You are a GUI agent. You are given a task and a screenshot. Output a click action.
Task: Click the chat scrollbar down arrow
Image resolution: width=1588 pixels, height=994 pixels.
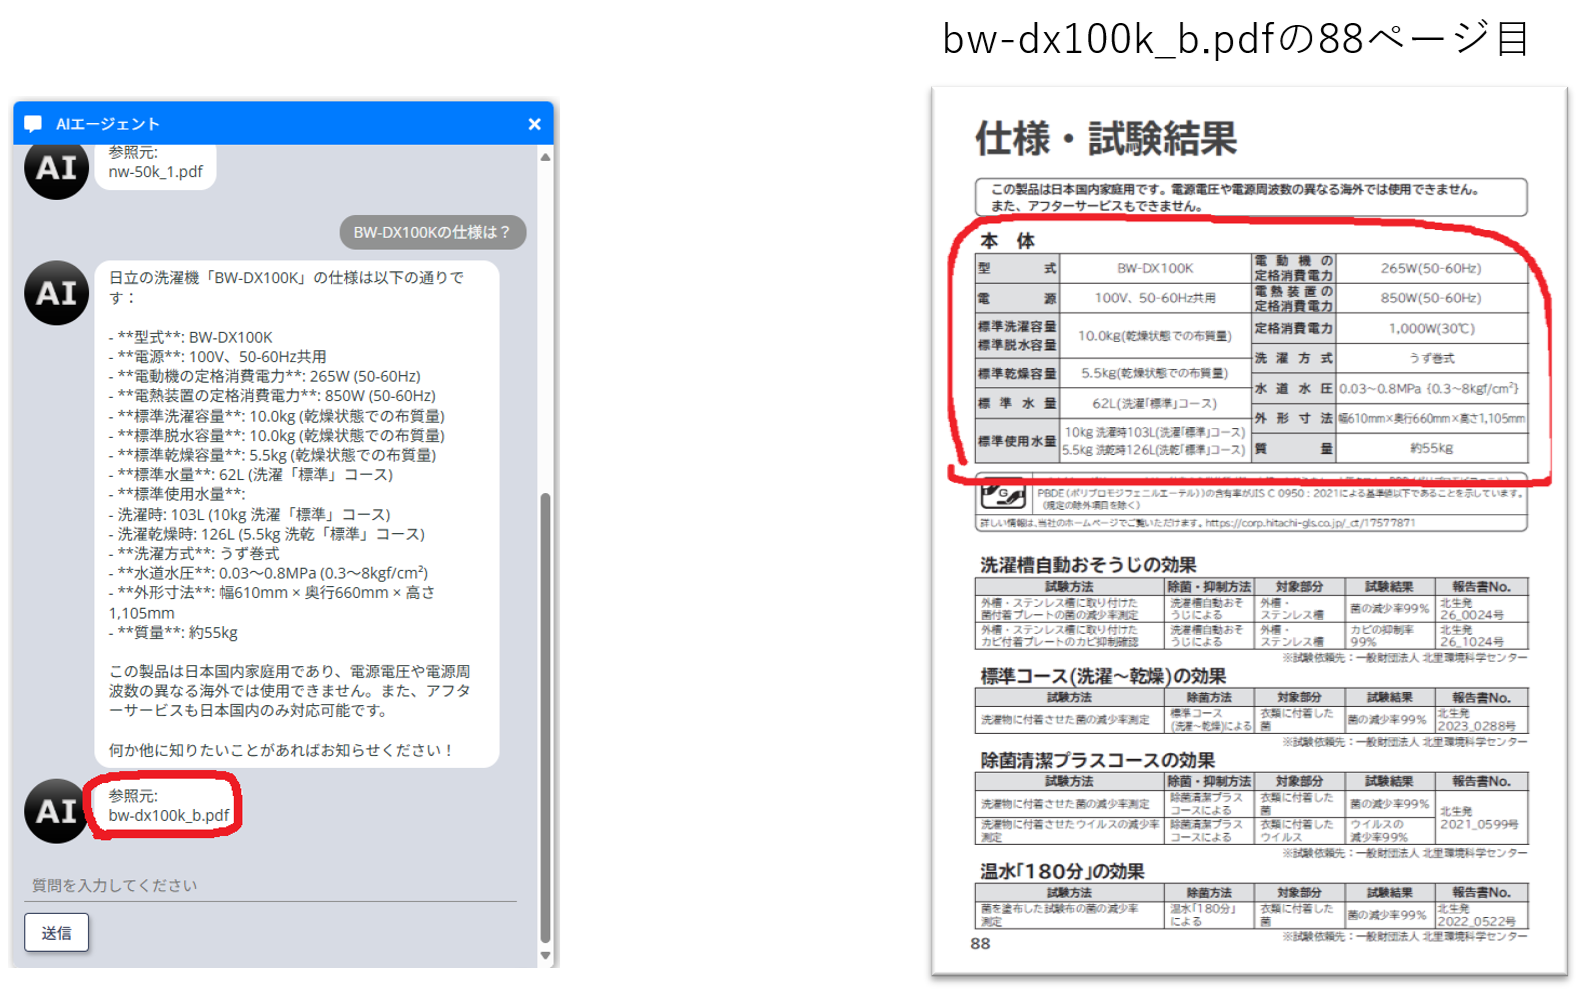[x=545, y=955]
